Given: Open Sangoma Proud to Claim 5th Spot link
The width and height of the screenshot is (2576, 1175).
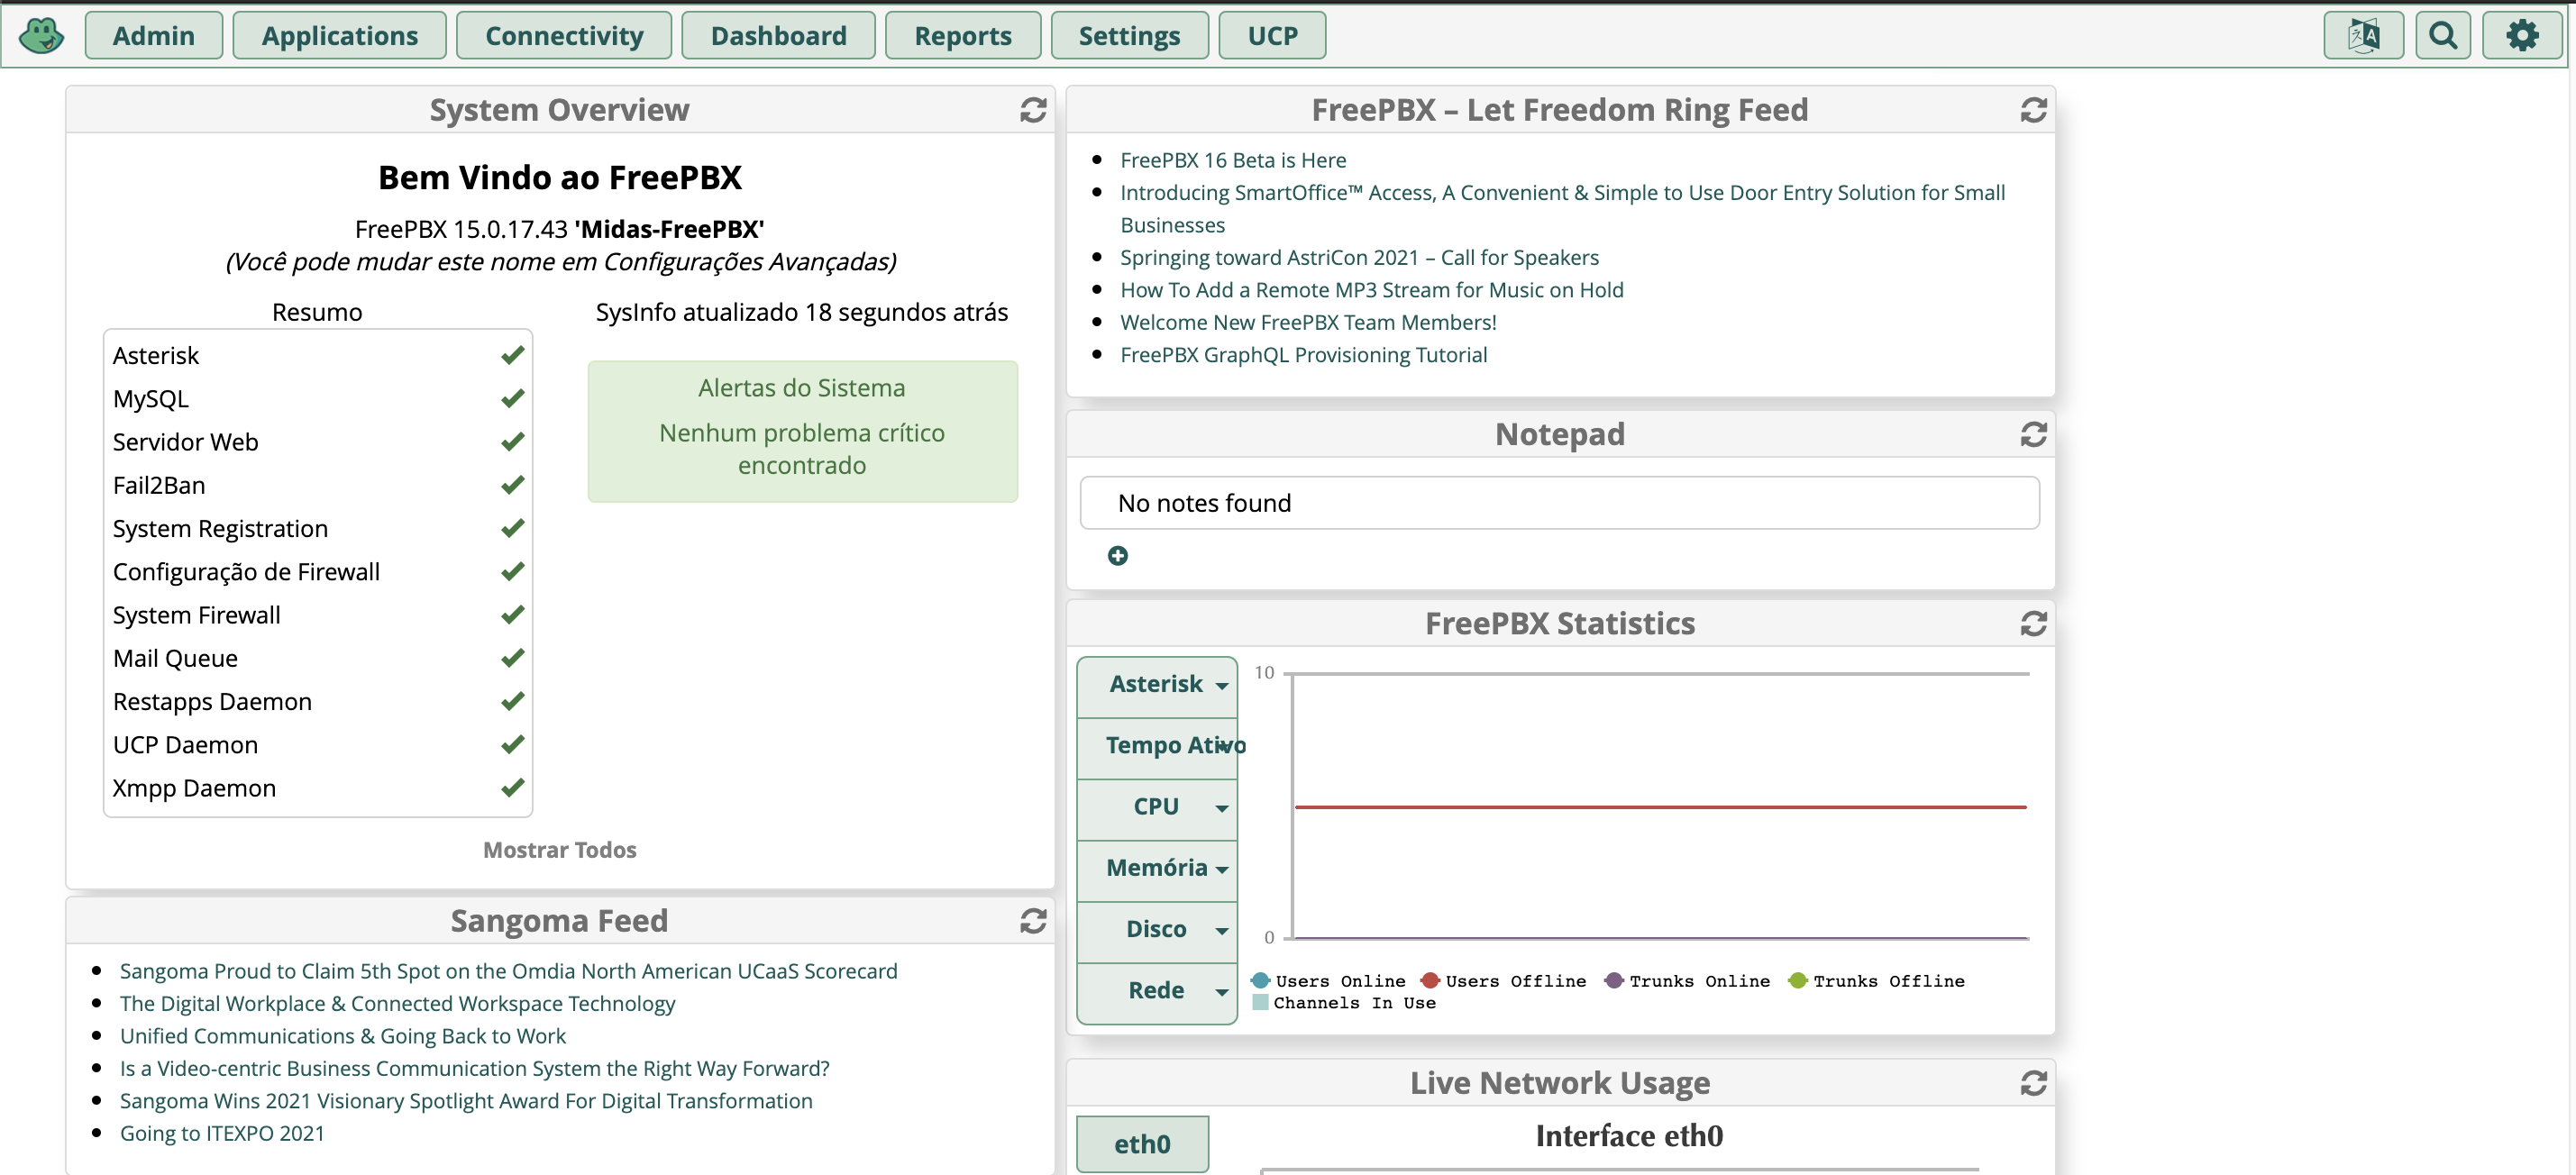Looking at the screenshot, I should (x=508, y=971).
